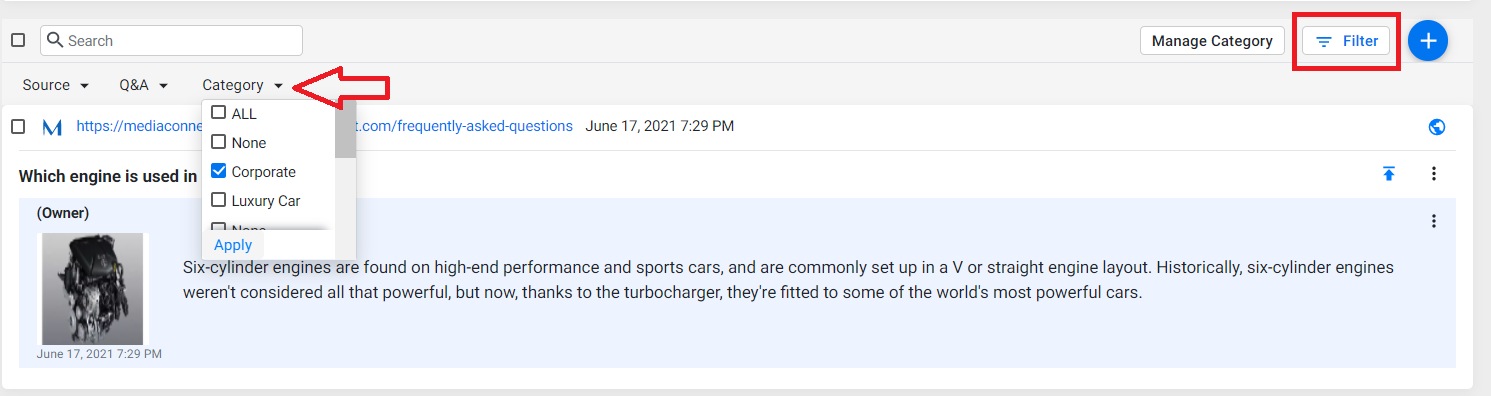The image size is (1491, 396).
Task: Open the frequently-asked-questions URL link
Action: pyautogui.click(x=324, y=126)
